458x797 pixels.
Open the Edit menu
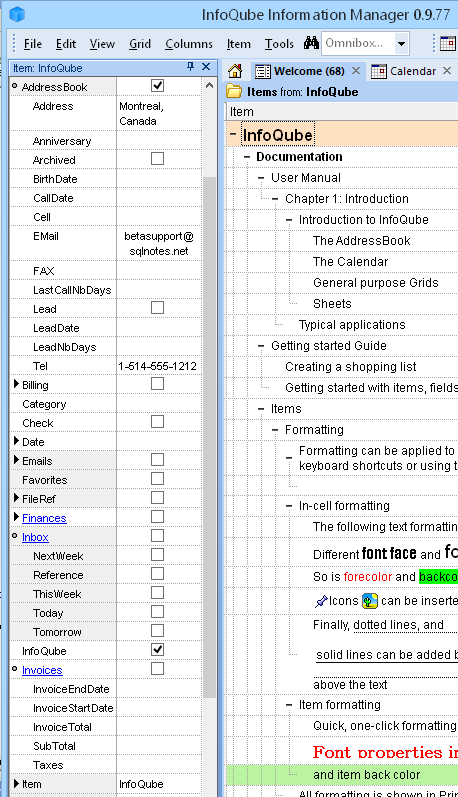coord(66,44)
